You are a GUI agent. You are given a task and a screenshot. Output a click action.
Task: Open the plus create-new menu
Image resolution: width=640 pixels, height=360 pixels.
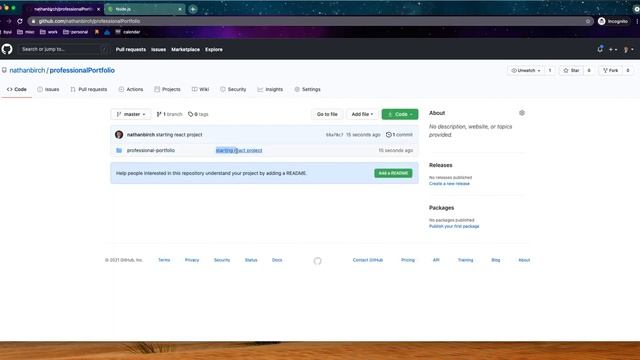613,49
